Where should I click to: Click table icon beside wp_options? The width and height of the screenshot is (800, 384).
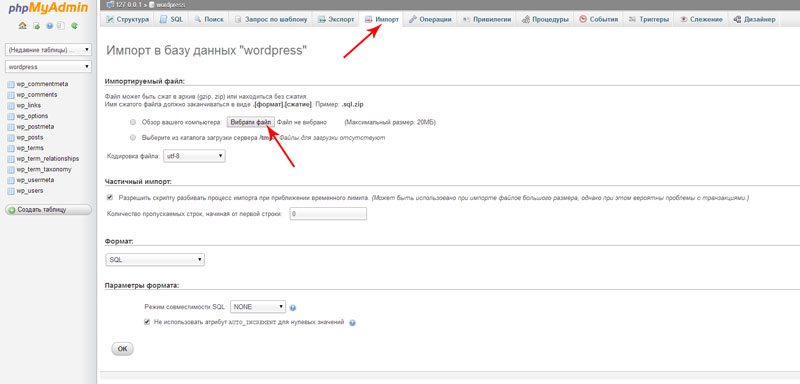coord(11,116)
